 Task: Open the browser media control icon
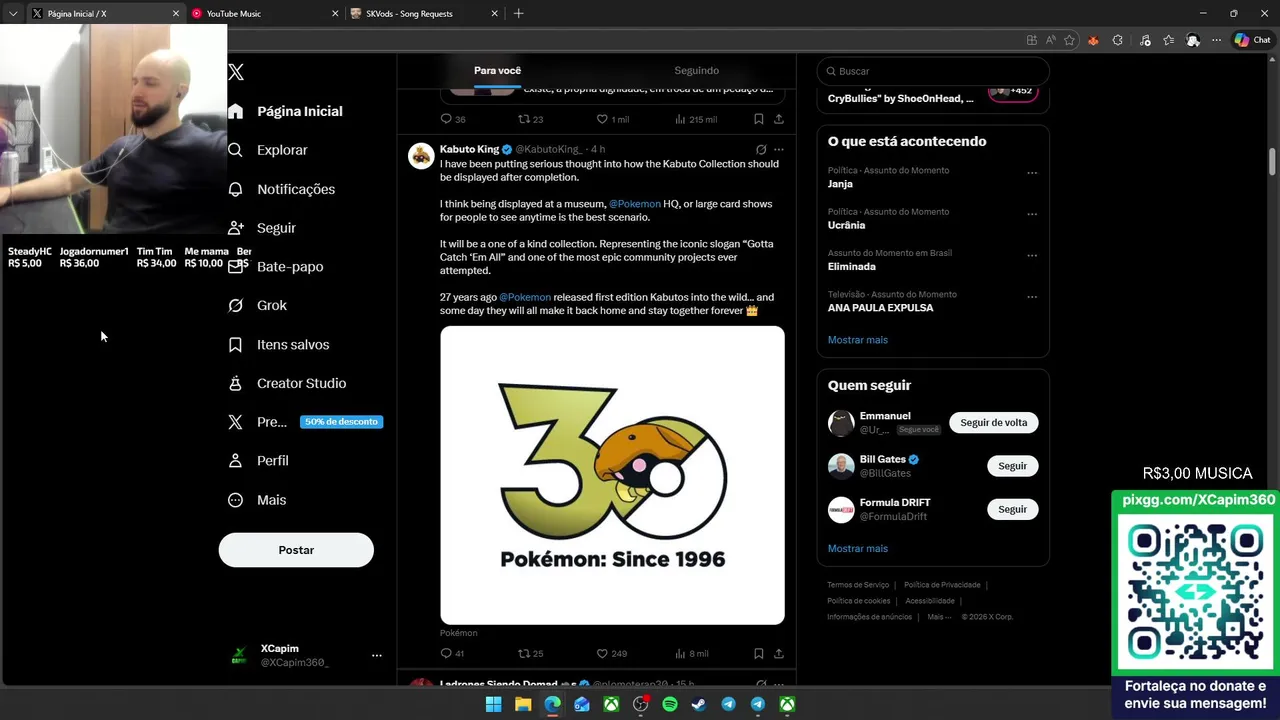tap(1144, 40)
